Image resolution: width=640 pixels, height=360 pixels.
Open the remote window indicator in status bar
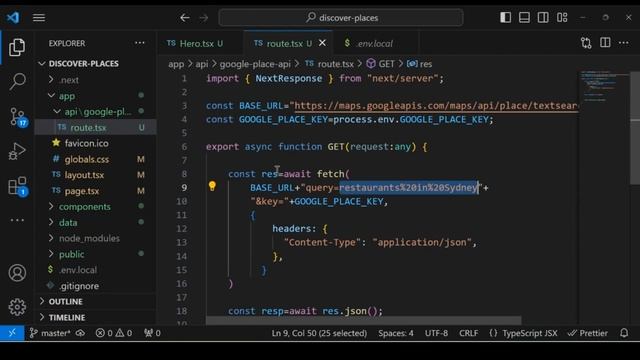(12, 333)
